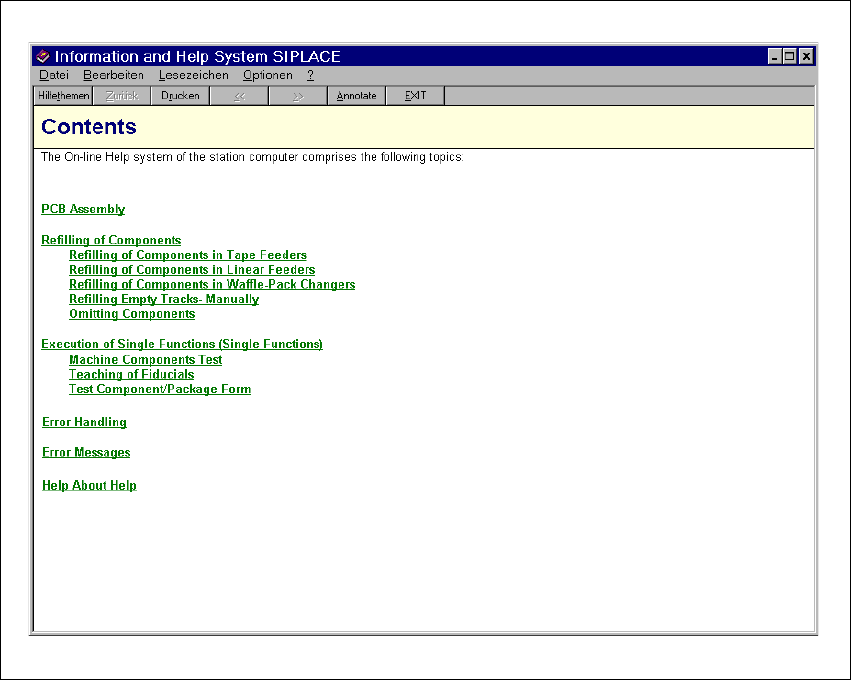Image resolution: width=851 pixels, height=680 pixels.
Task: Open the PCB Assembly topic link
Action: pyautogui.click(x=83, y=209)
